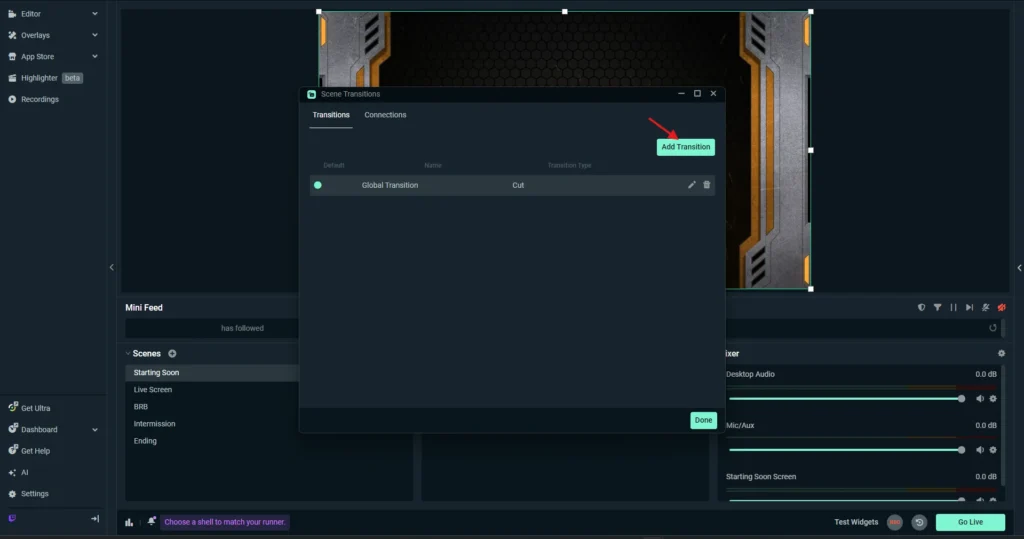The image size is (1024, 539).
Task: Start the replay buffer icon
Action: pos(918,522)
